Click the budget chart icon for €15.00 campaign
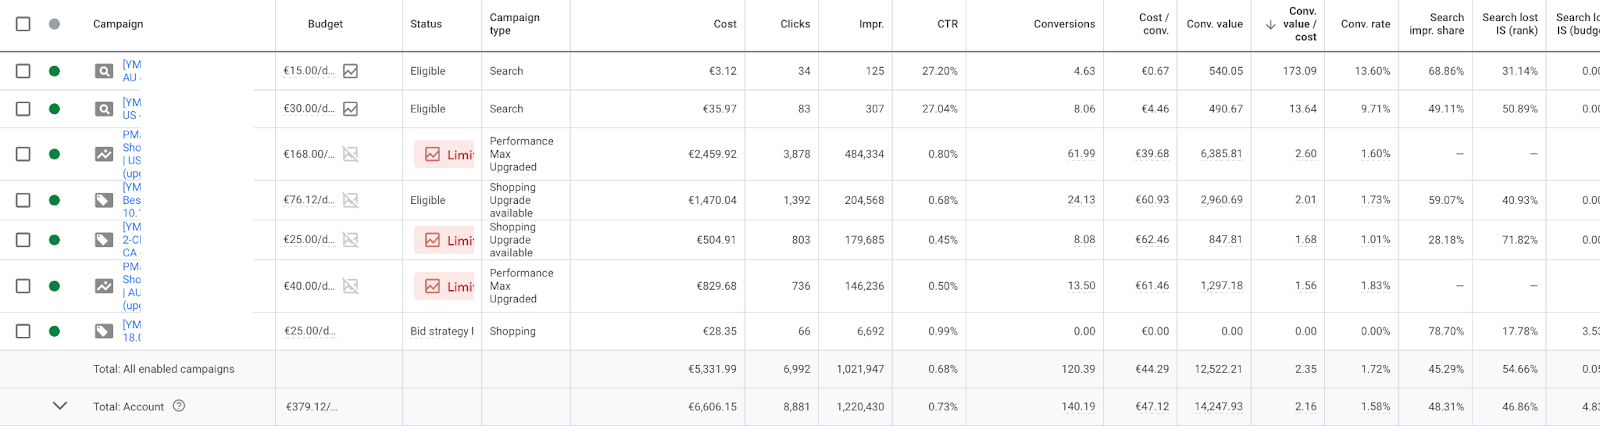 [x=351, y=71]
